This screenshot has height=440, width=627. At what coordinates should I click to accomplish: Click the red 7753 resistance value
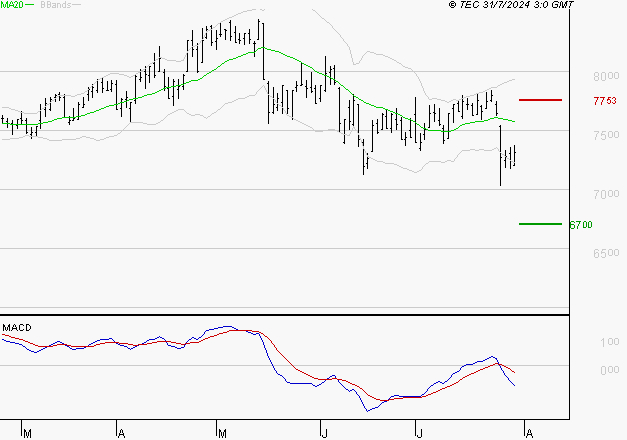click(x=605, y=101)
